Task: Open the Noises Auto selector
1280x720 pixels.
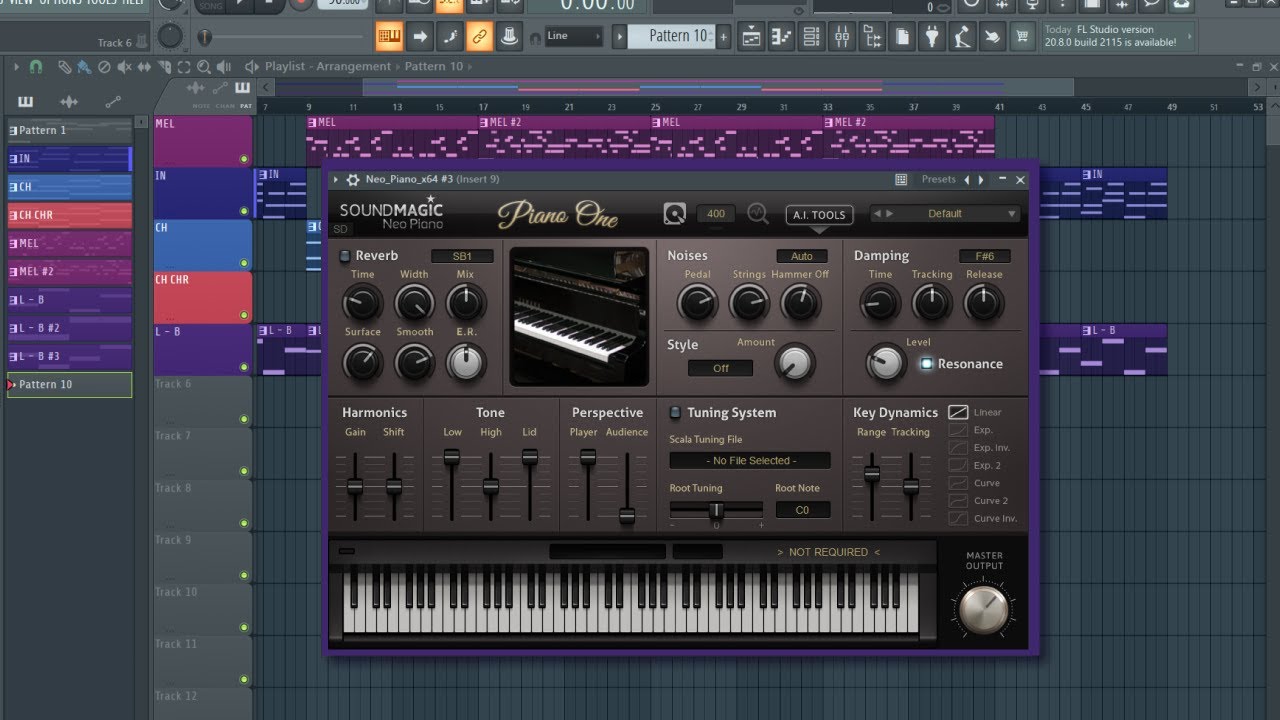Action: pyautogui.click(x=802, y=256)
